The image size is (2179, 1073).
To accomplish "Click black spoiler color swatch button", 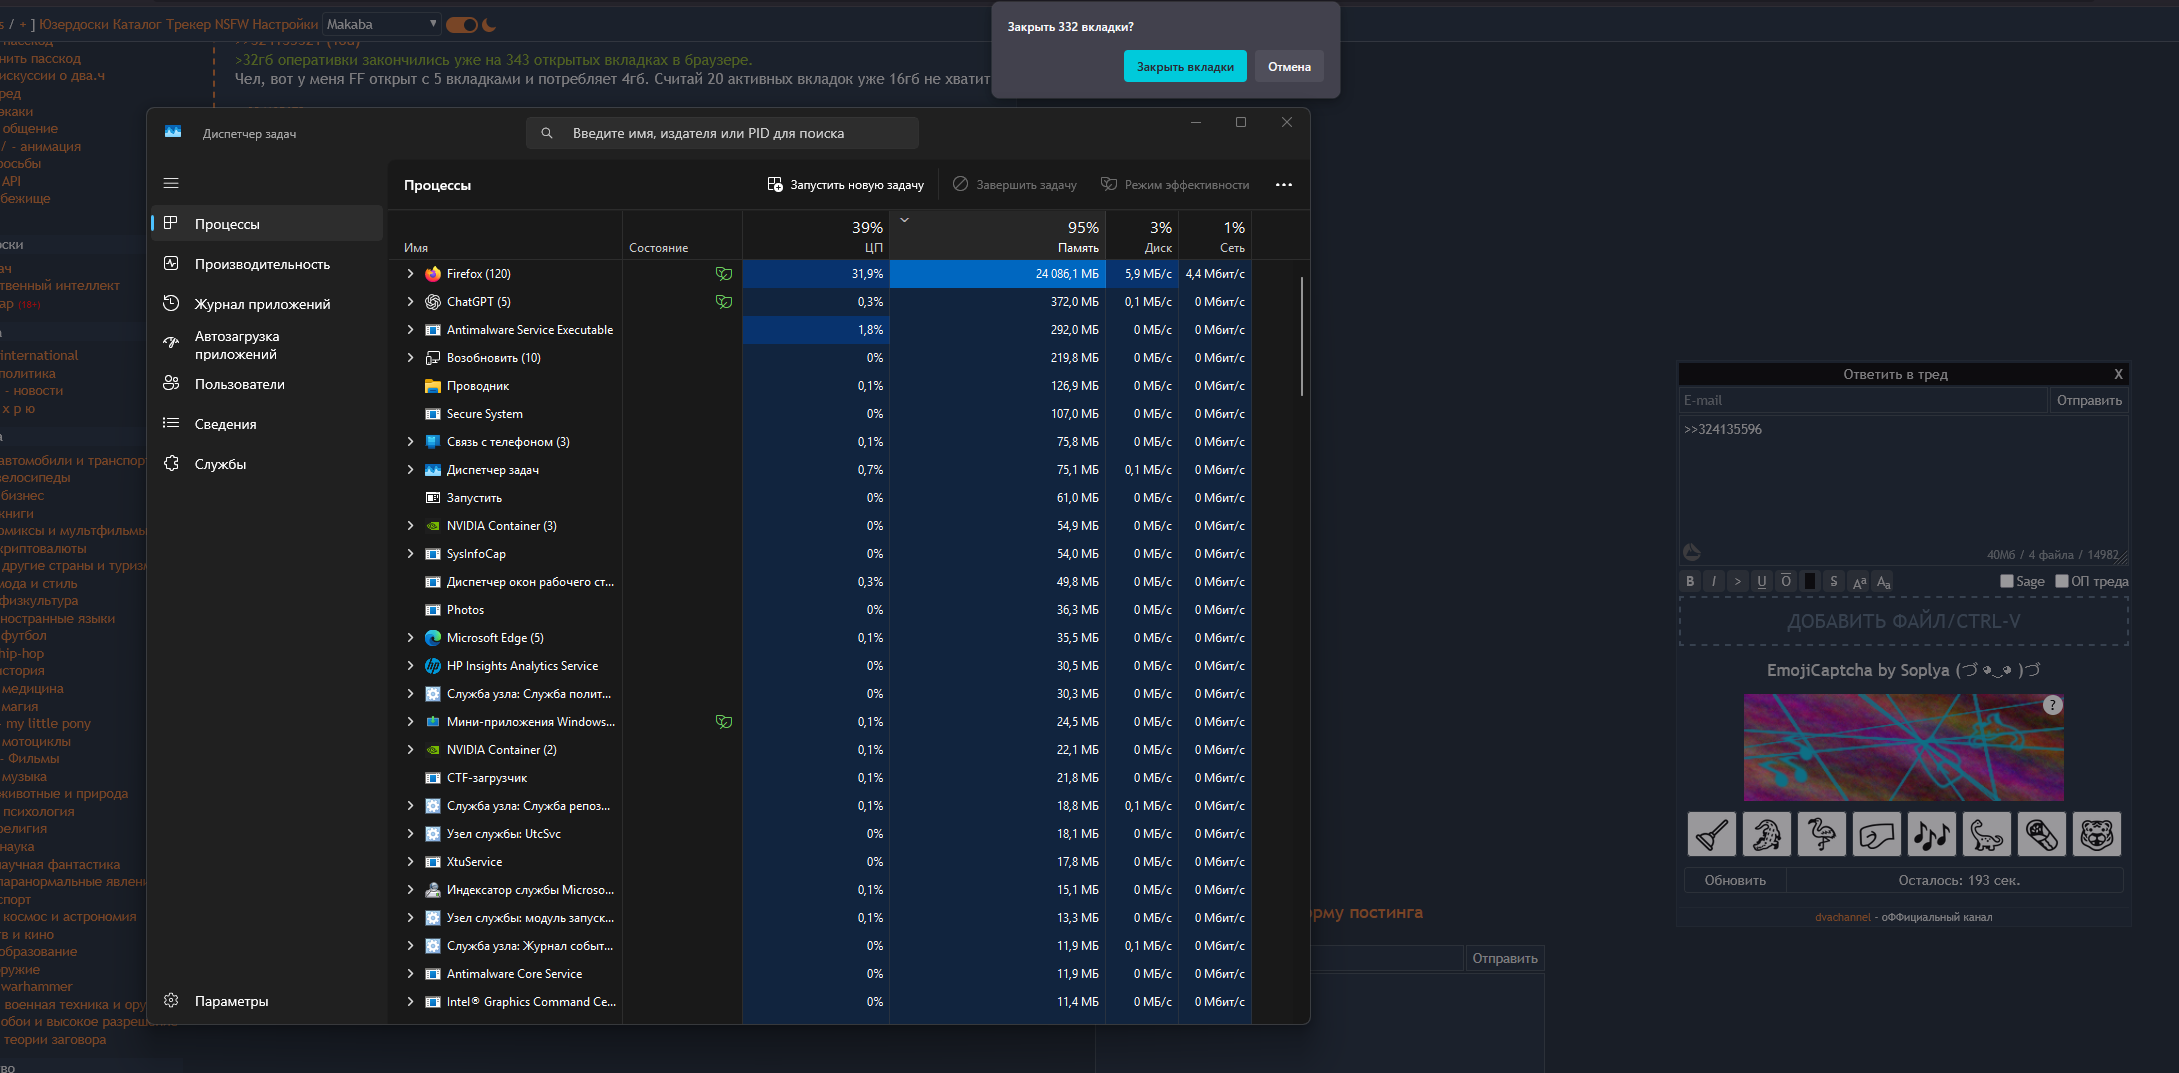I will 1810,581.
